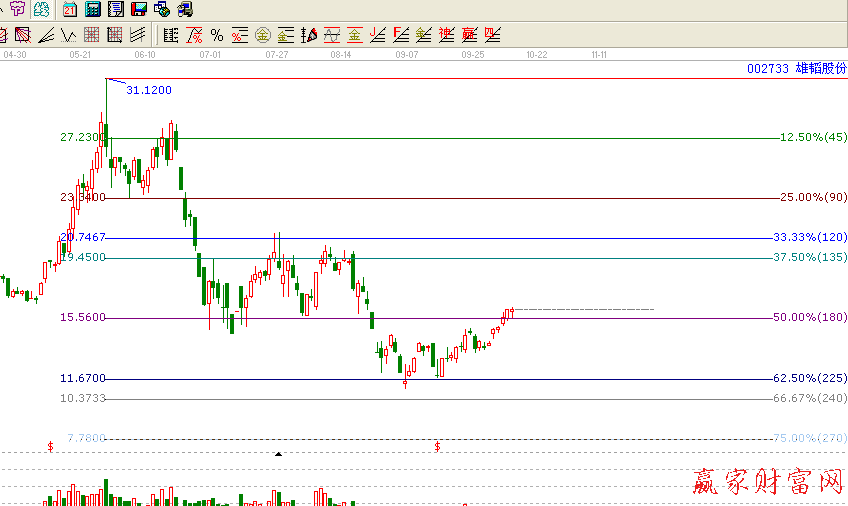Viewport: 848px width, 506px height.
Task: Click the calculator icon in top toolbar
Action: point(93,10)
